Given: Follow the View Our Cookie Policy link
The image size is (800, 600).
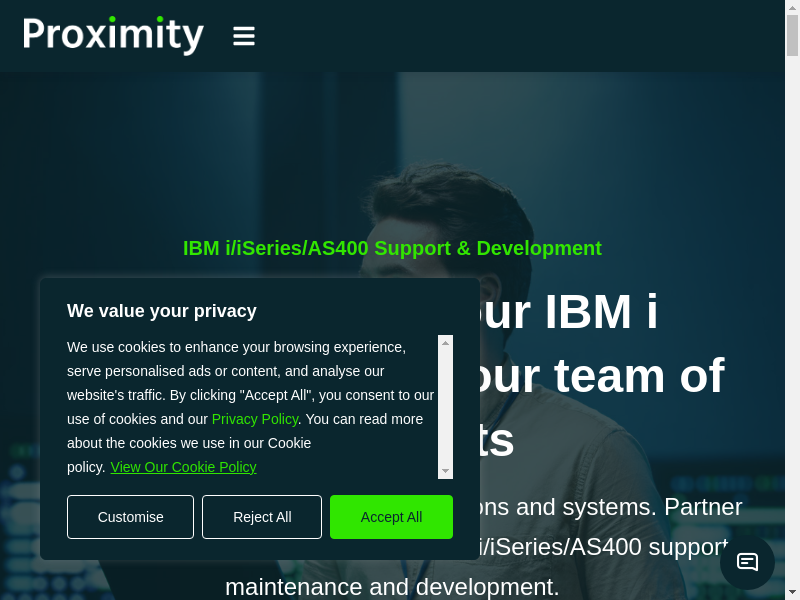Looking at the screenshot, I should (x=183, y=467).
